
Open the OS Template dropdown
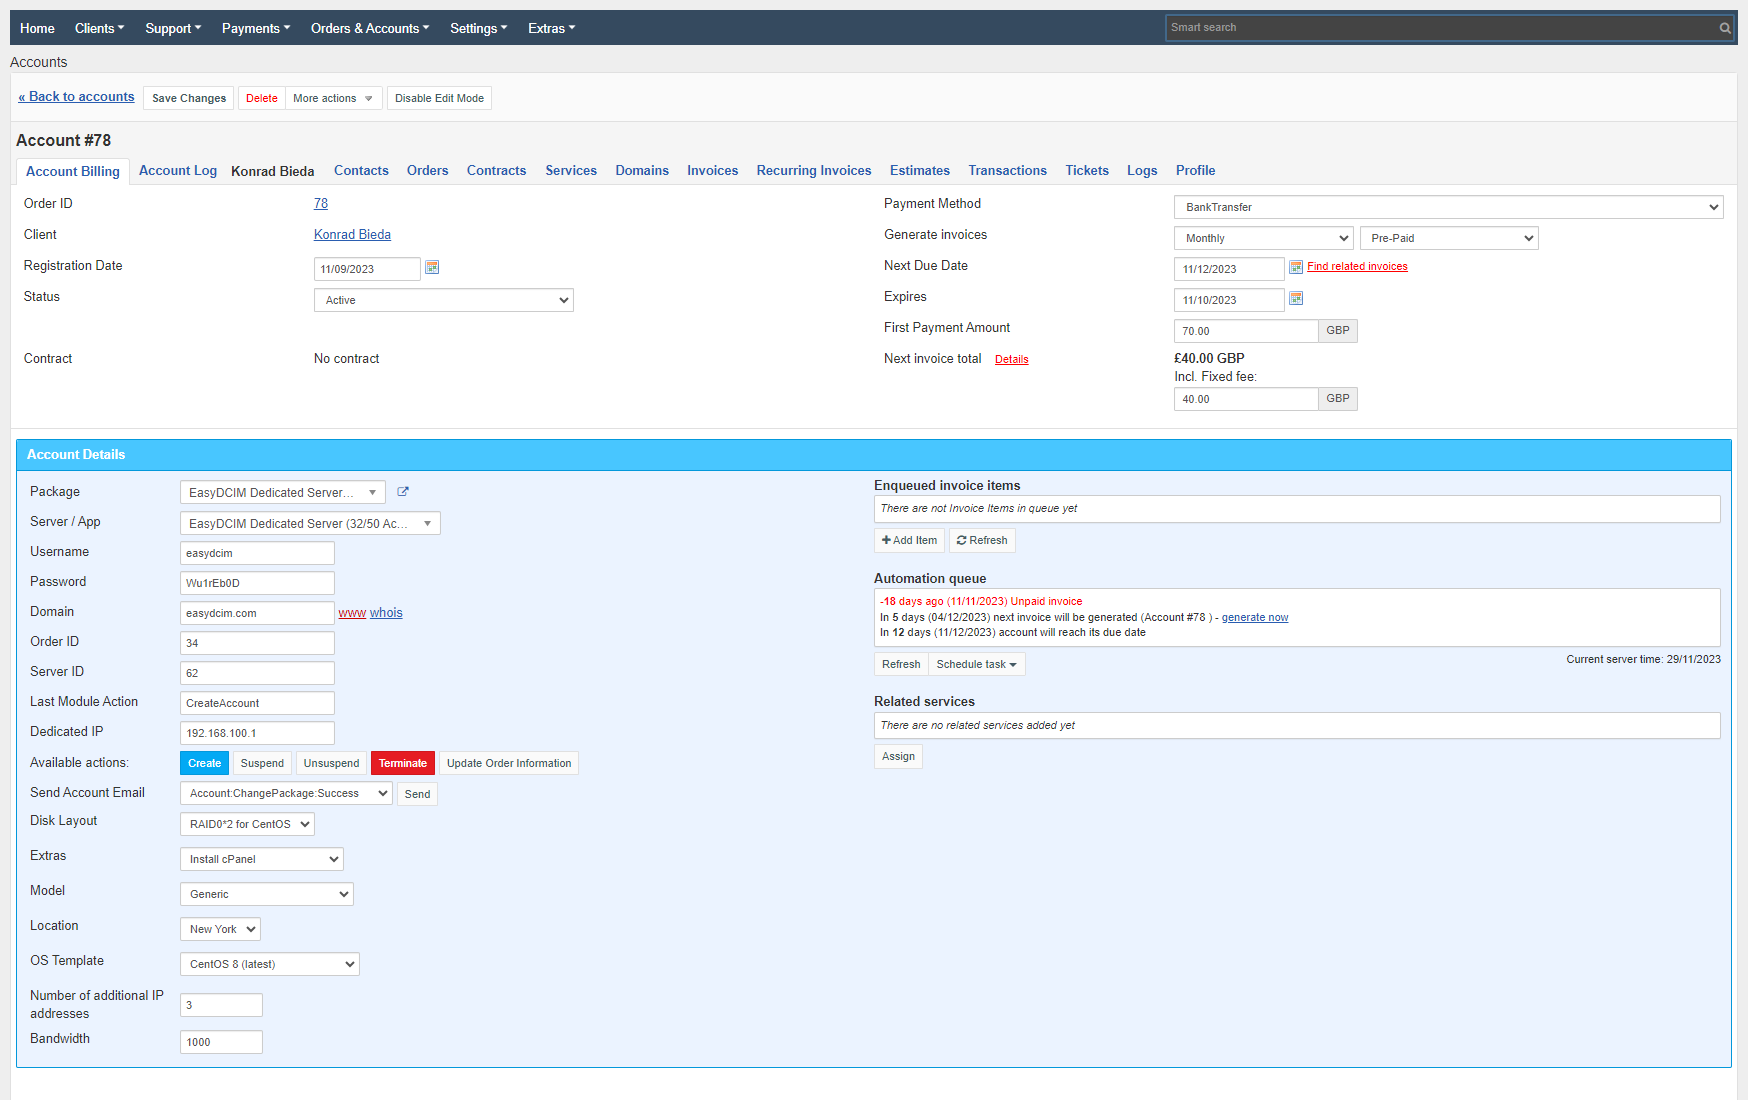coord(270,964)
